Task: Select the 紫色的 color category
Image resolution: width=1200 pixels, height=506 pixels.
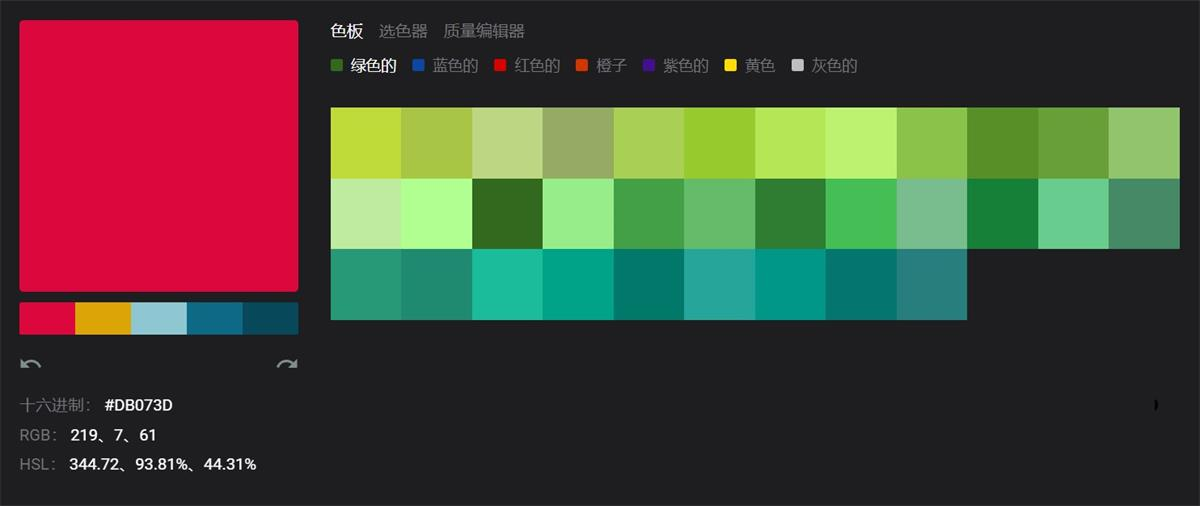Action: [675, 66]
